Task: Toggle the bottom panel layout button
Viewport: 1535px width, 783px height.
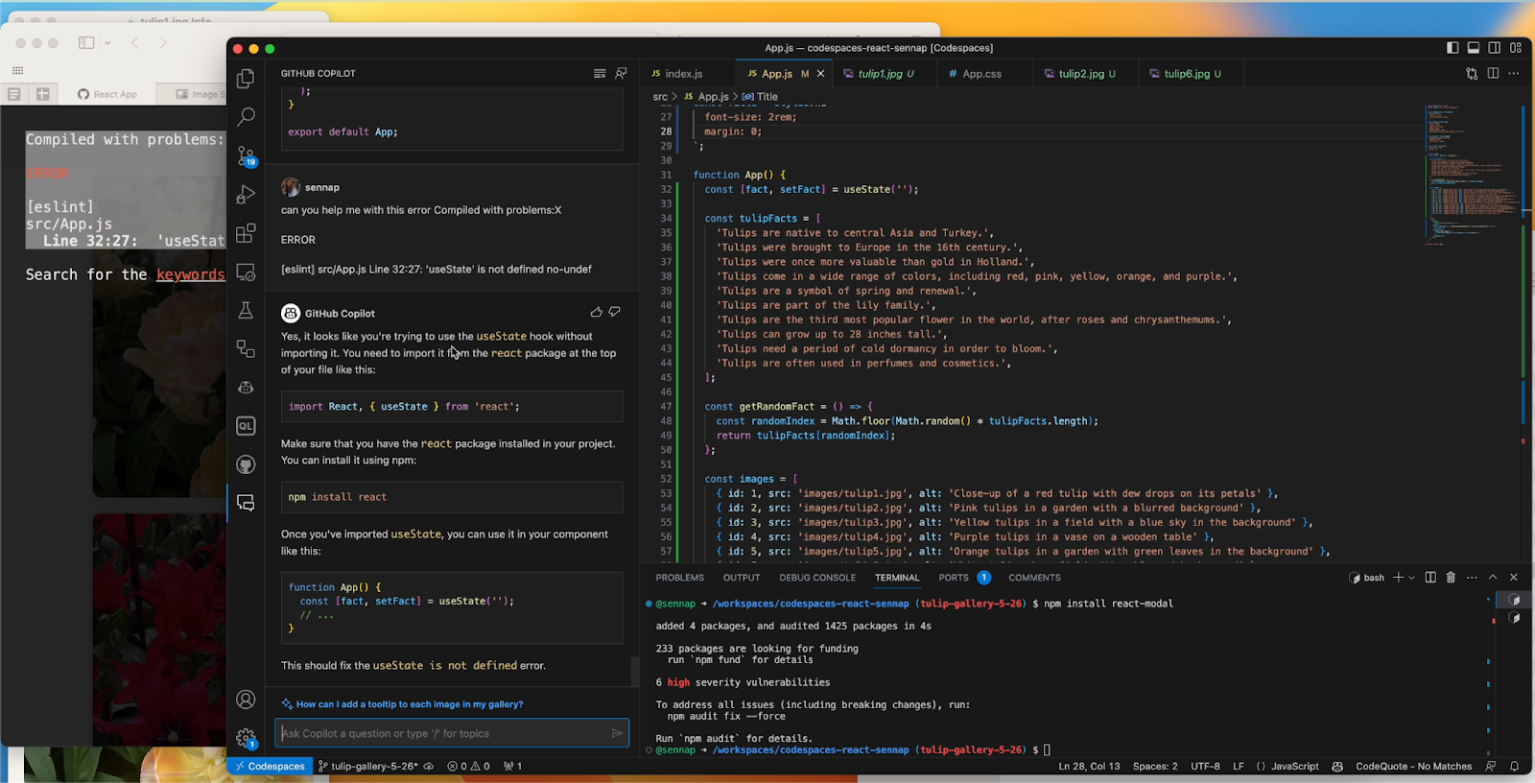Action: 1473,48
